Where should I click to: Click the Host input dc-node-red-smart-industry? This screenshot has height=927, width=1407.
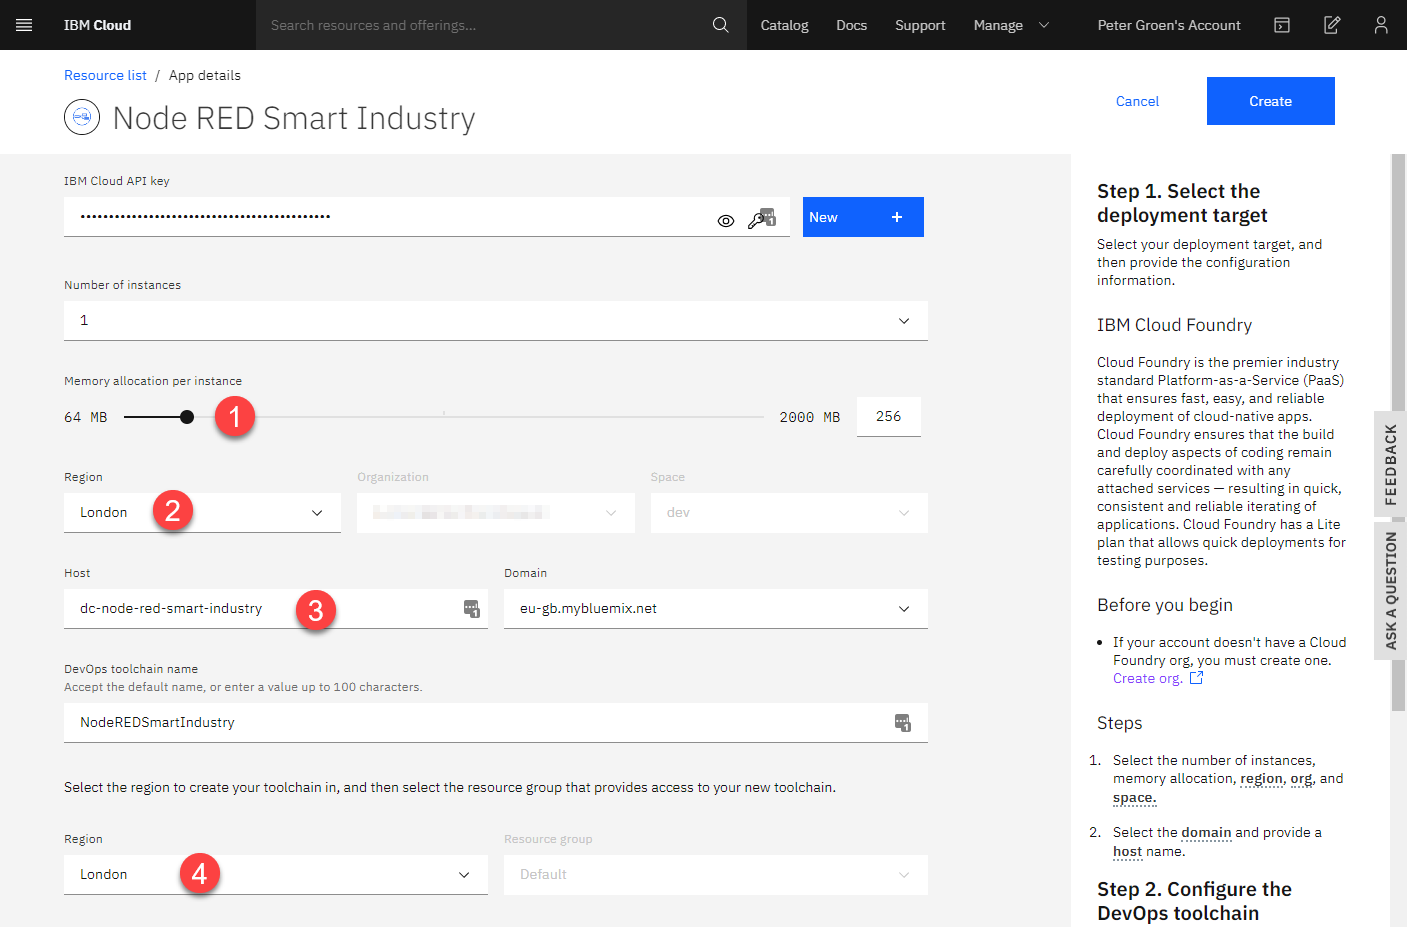point(276,608)
